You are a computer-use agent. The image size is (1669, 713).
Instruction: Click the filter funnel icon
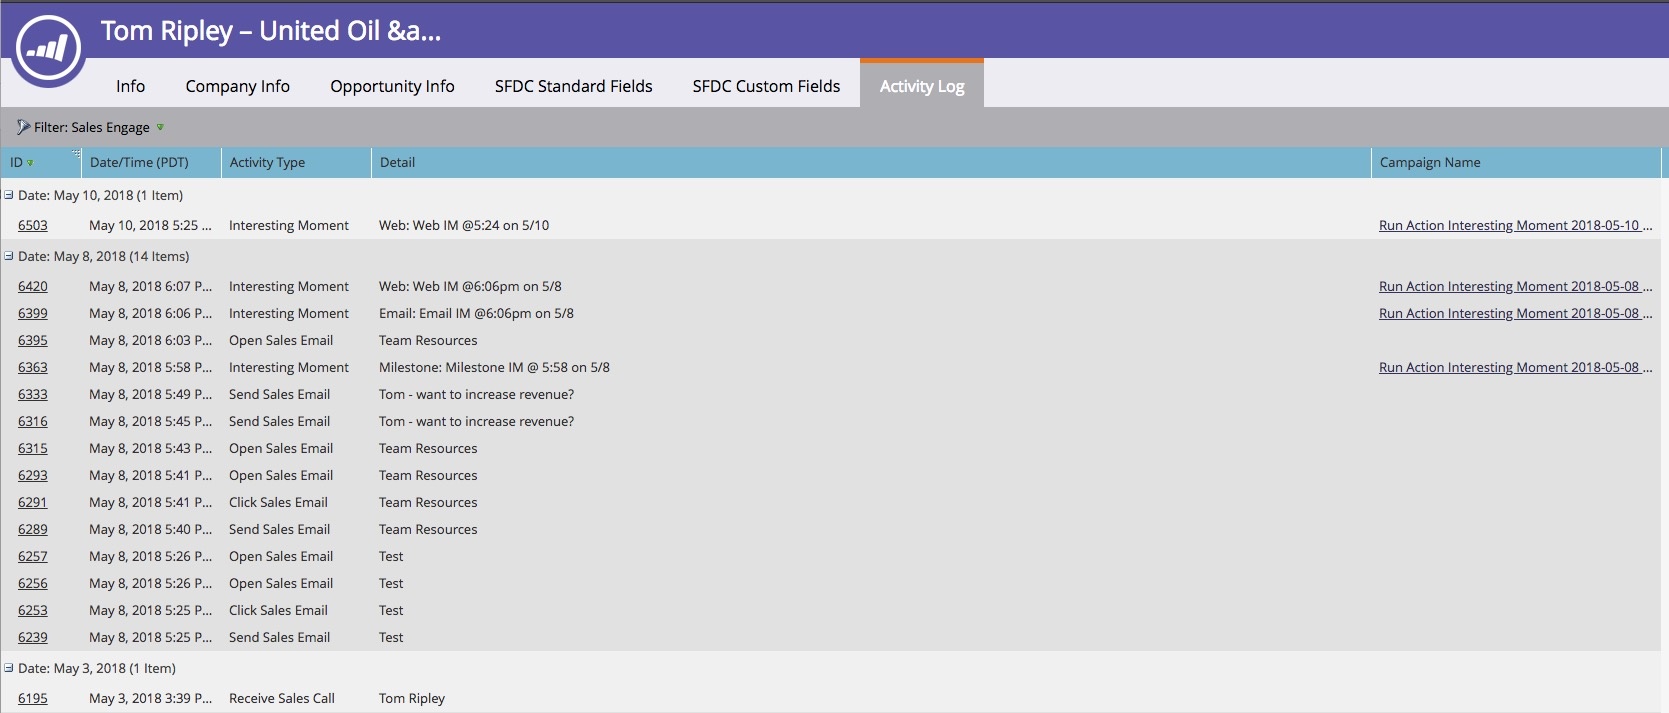coord(23,127)
